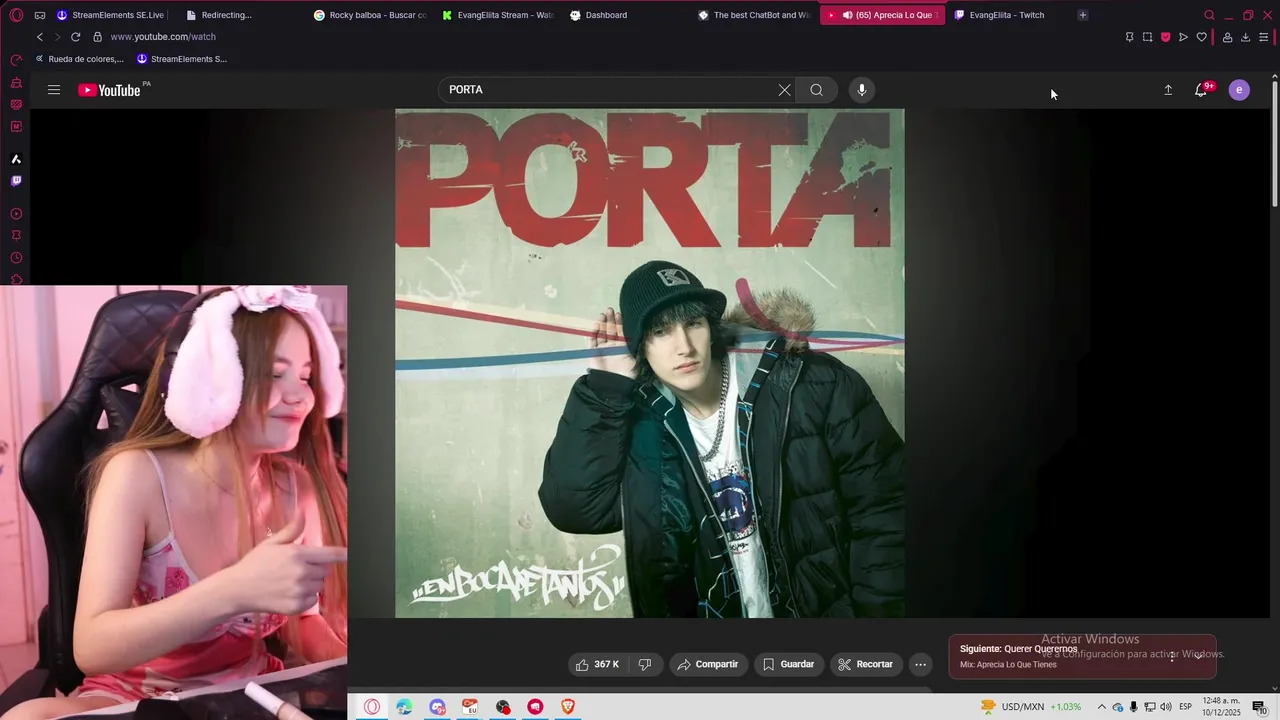Viewport: 1280px width, 720px height.
Task: Click the Recortar clip button
Action: click(x=866, y=664)
